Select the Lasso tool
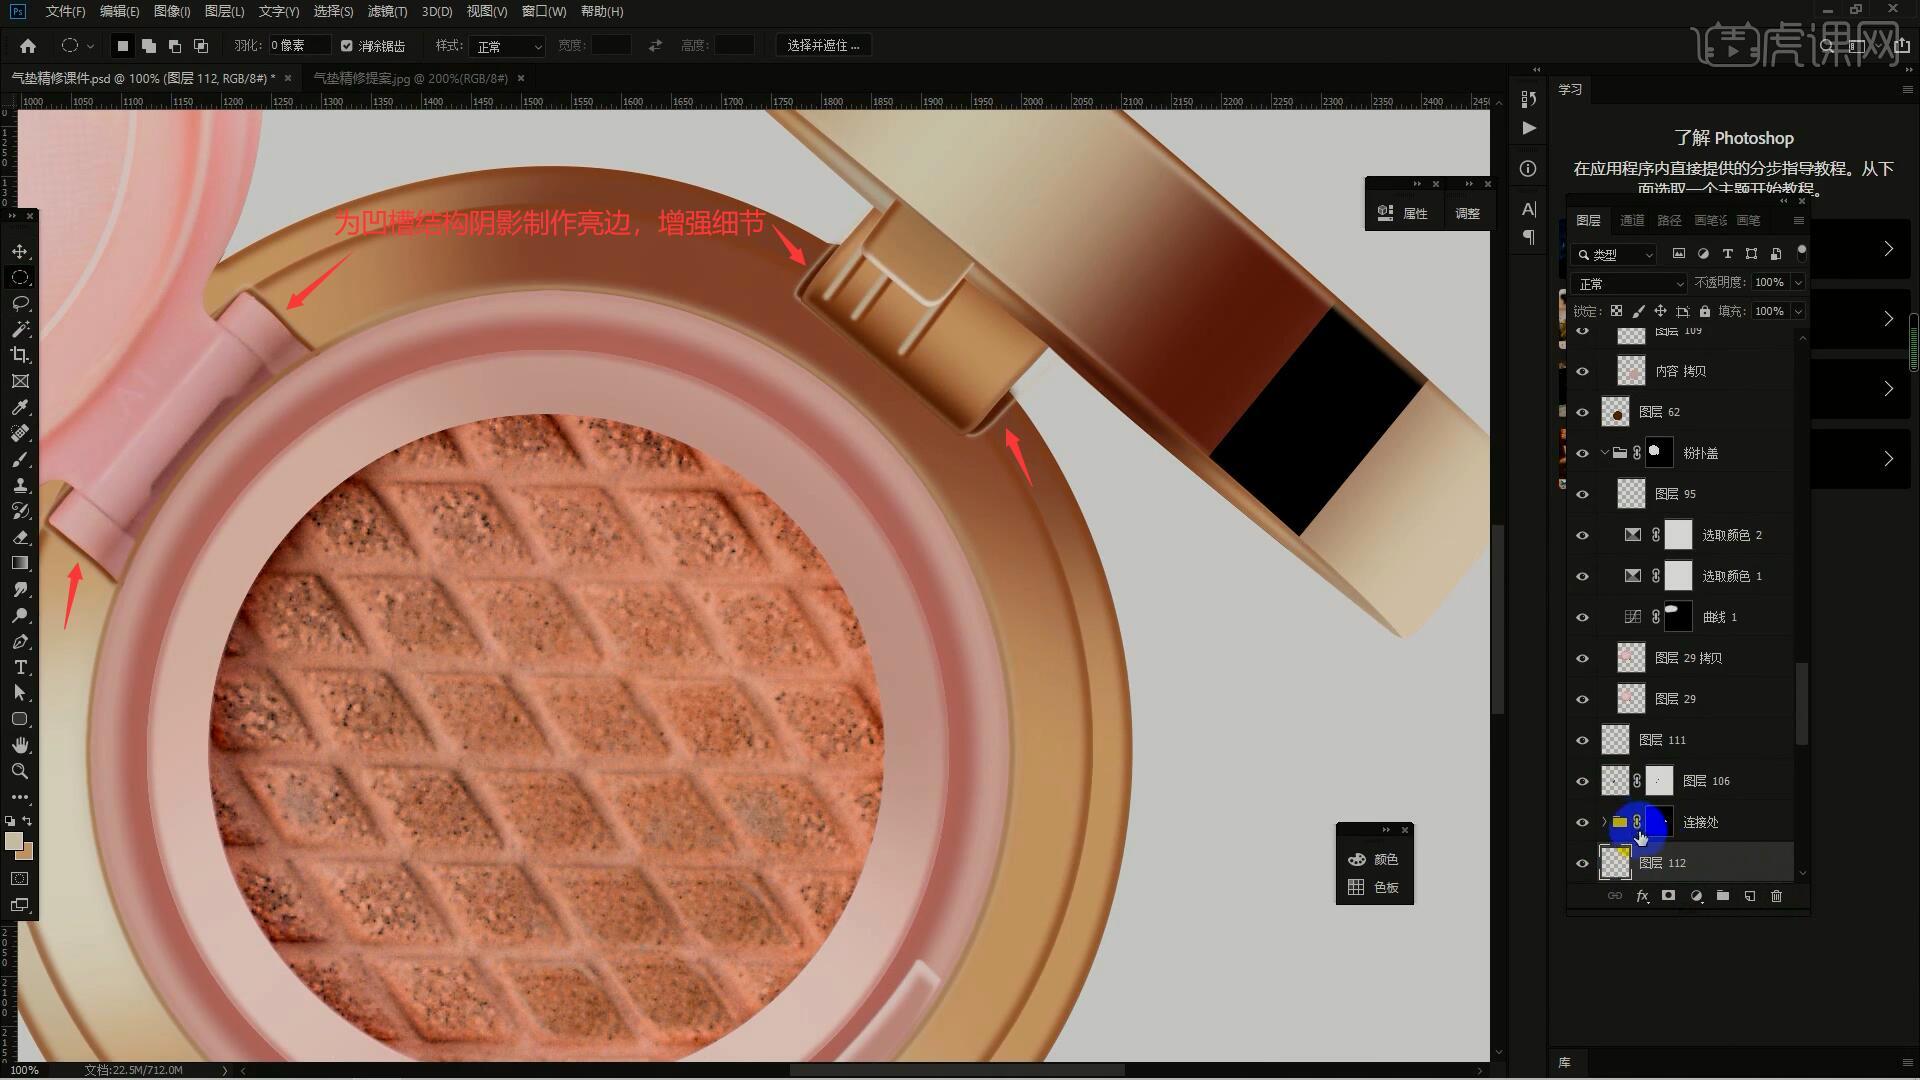 click(20, 303)
